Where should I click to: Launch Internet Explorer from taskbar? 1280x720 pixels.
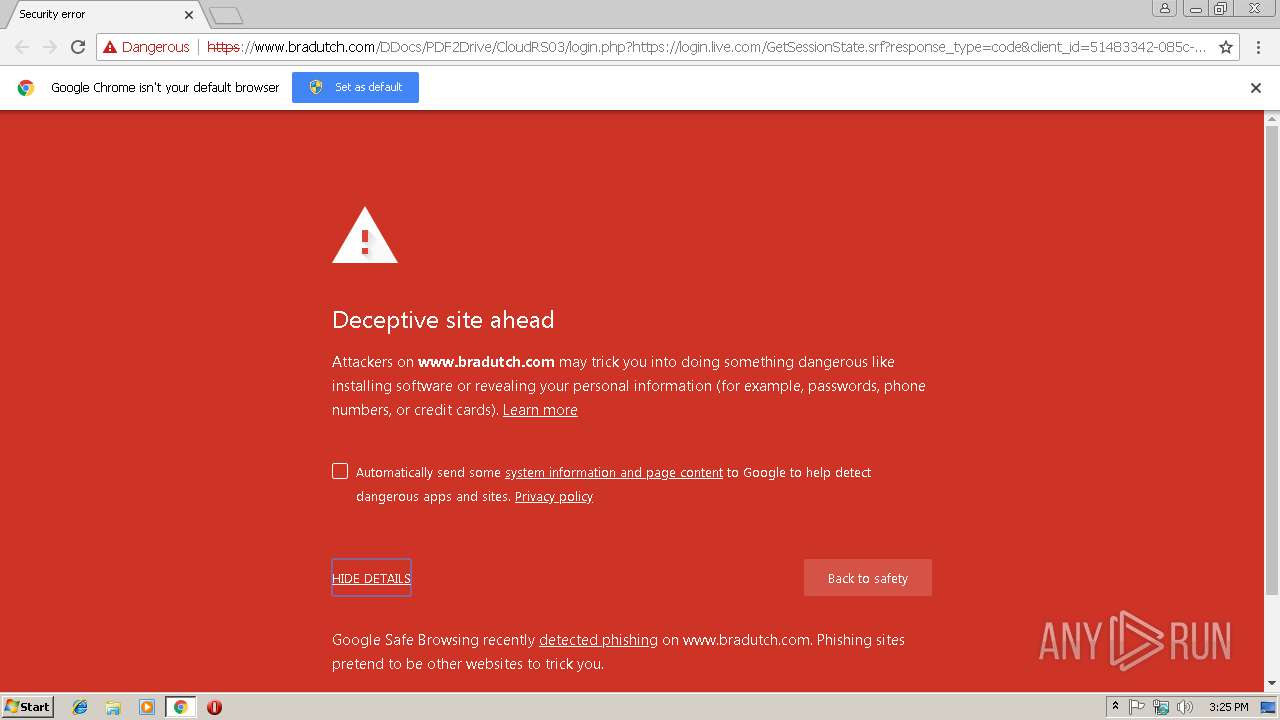pos(80,707)
